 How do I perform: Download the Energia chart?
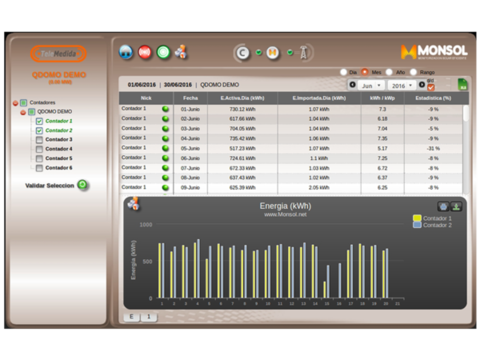(456, 207)
